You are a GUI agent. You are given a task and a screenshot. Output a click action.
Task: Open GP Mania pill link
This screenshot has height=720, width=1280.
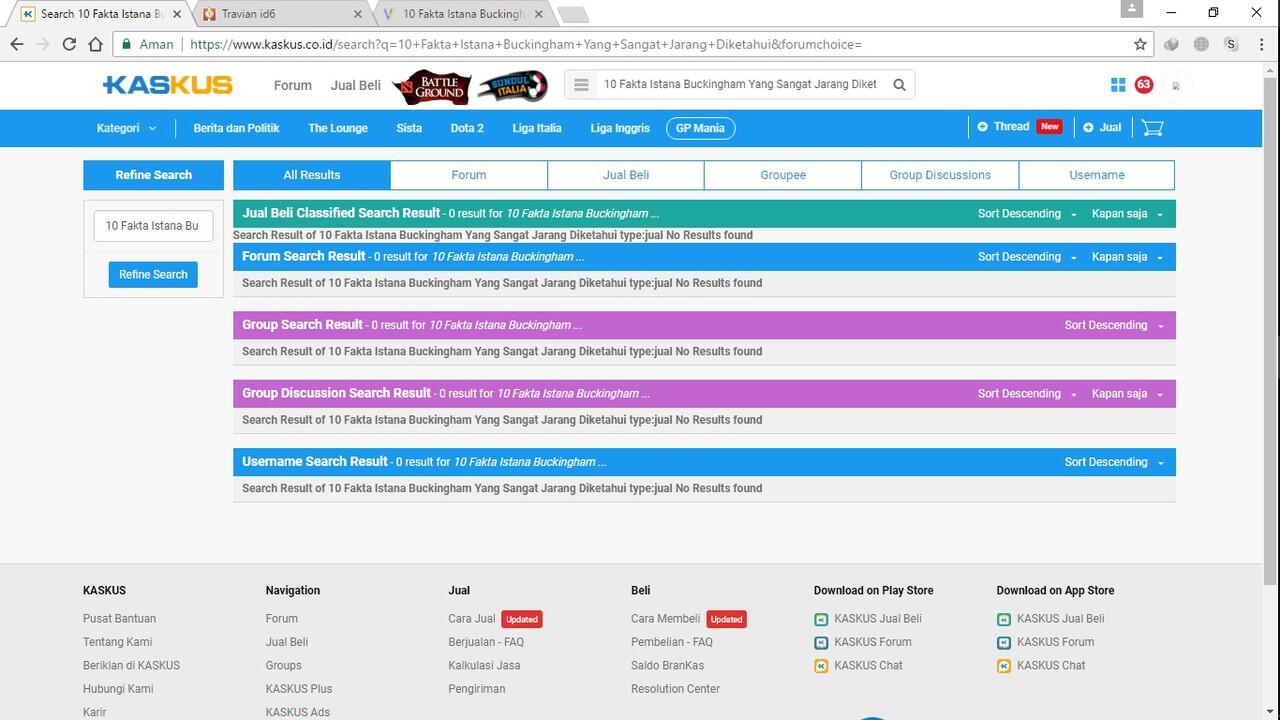point(700,128)
